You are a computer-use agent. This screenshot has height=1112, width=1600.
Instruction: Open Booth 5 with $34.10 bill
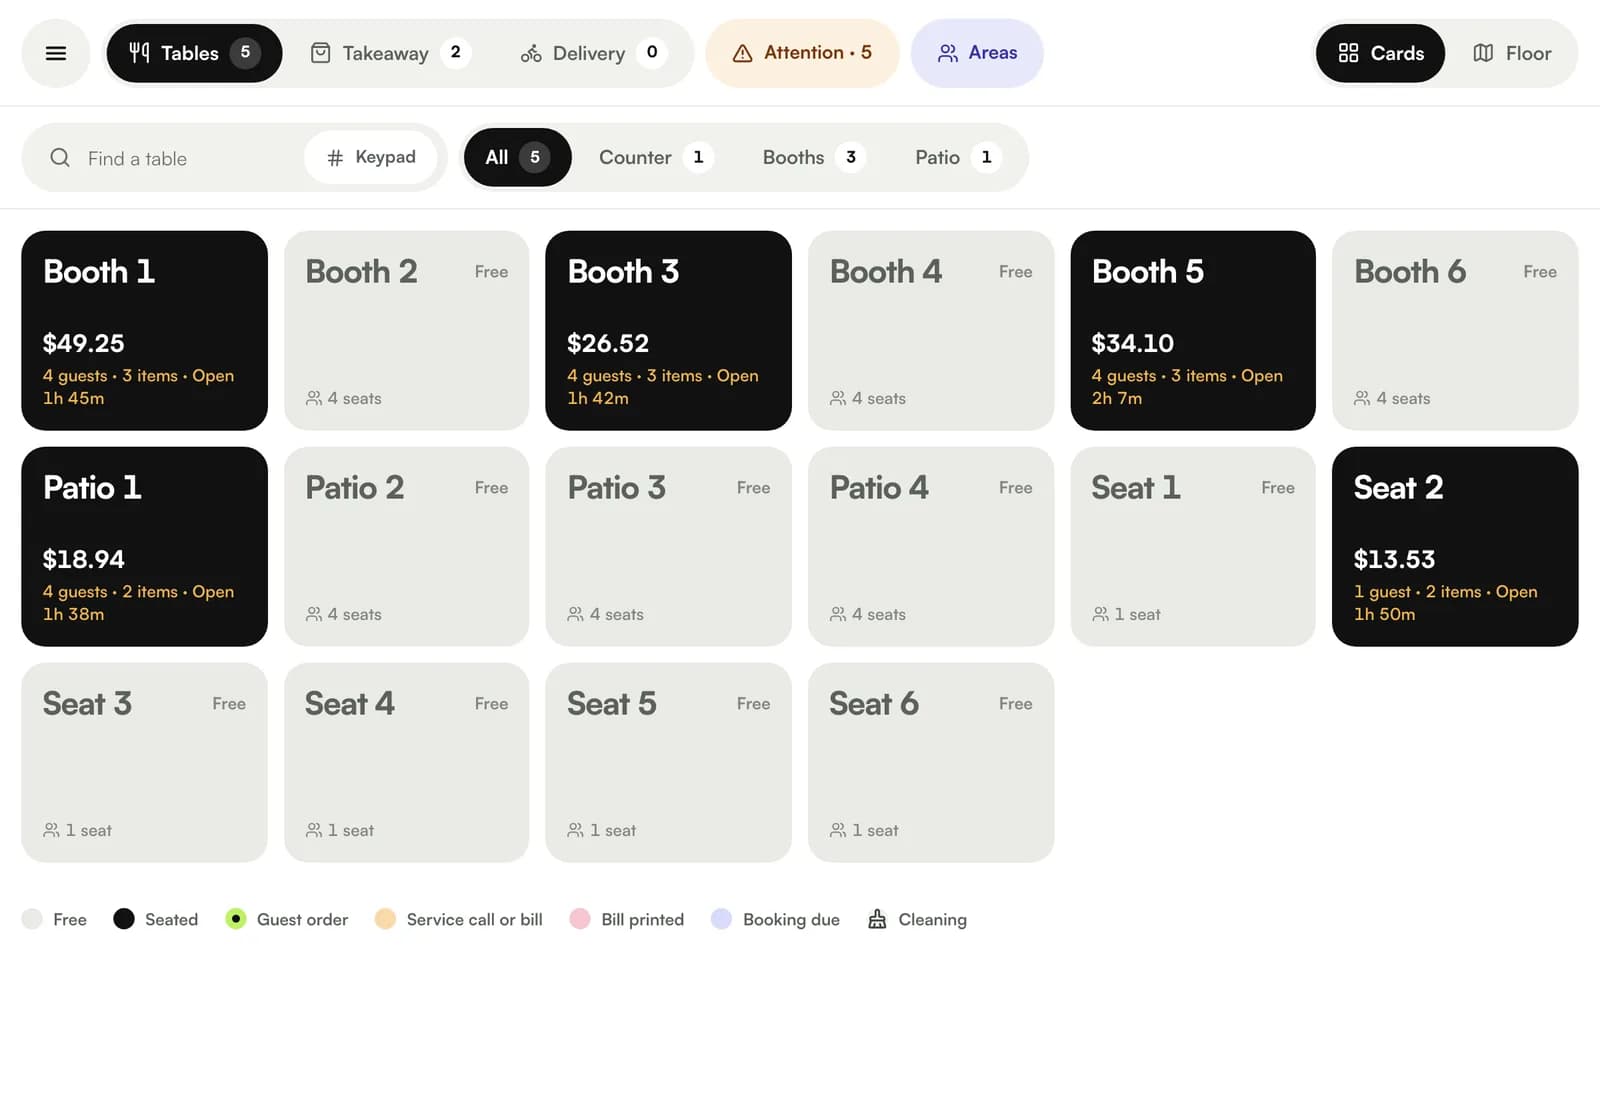[1193, 331]
